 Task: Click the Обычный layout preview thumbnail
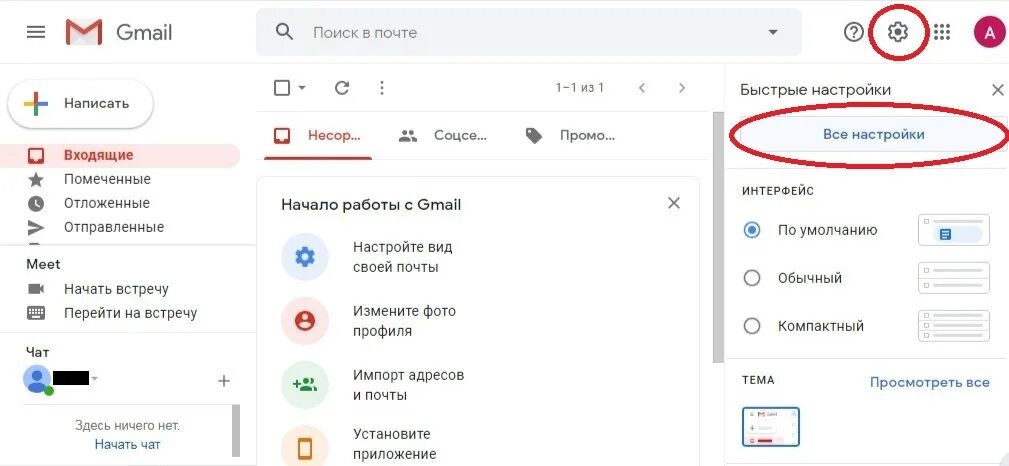pyautogui.click(x=954, y=278)
